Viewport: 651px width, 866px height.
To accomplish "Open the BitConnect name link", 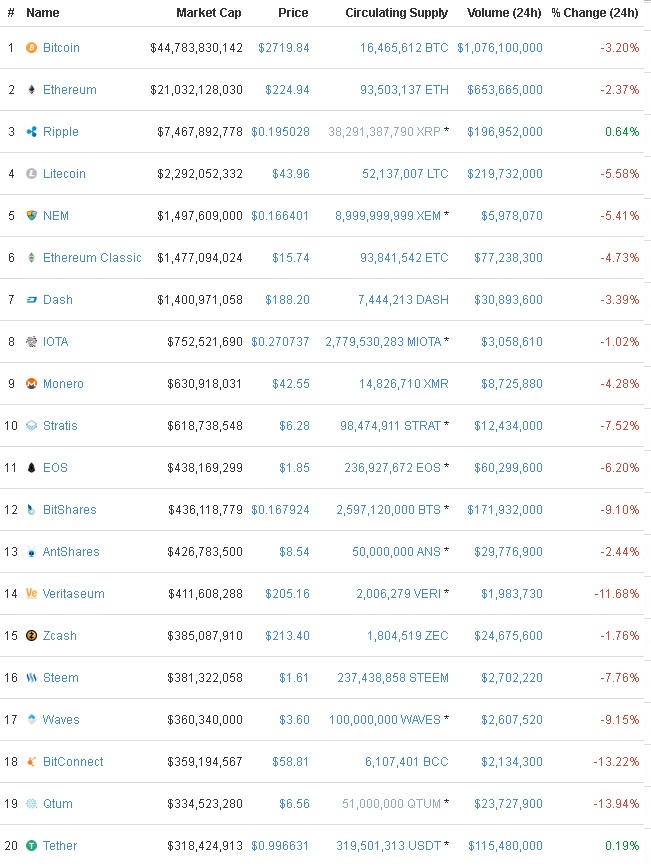I will [x=73, y=761].
